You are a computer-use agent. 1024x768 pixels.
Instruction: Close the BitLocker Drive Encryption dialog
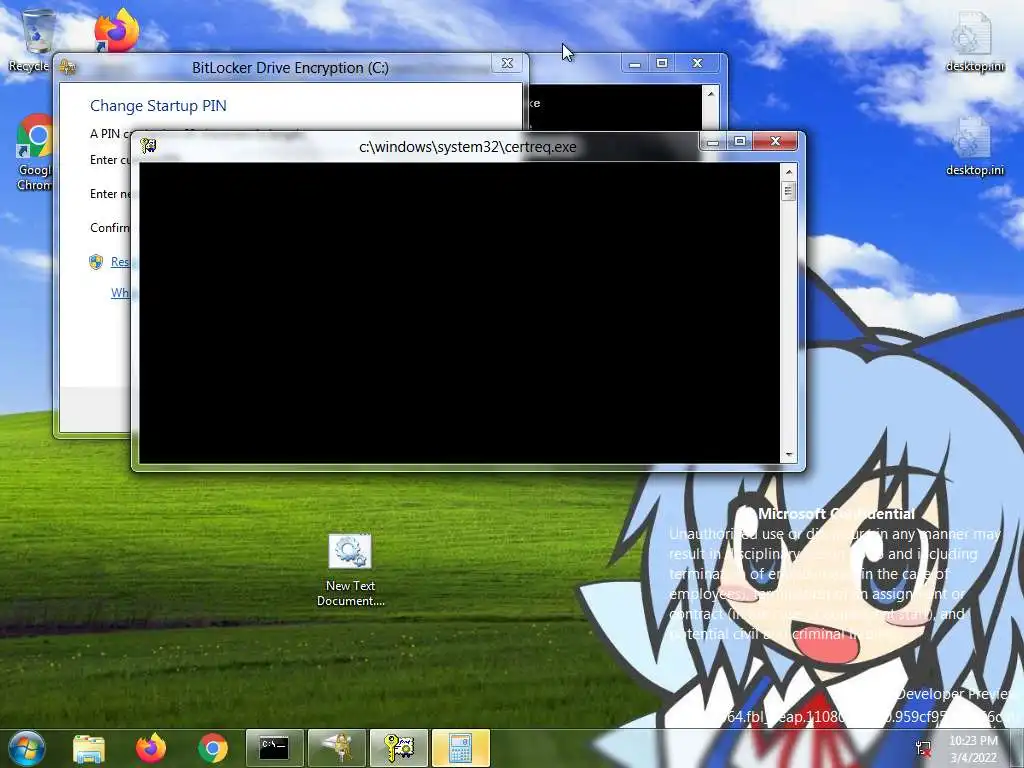(507, 63)
